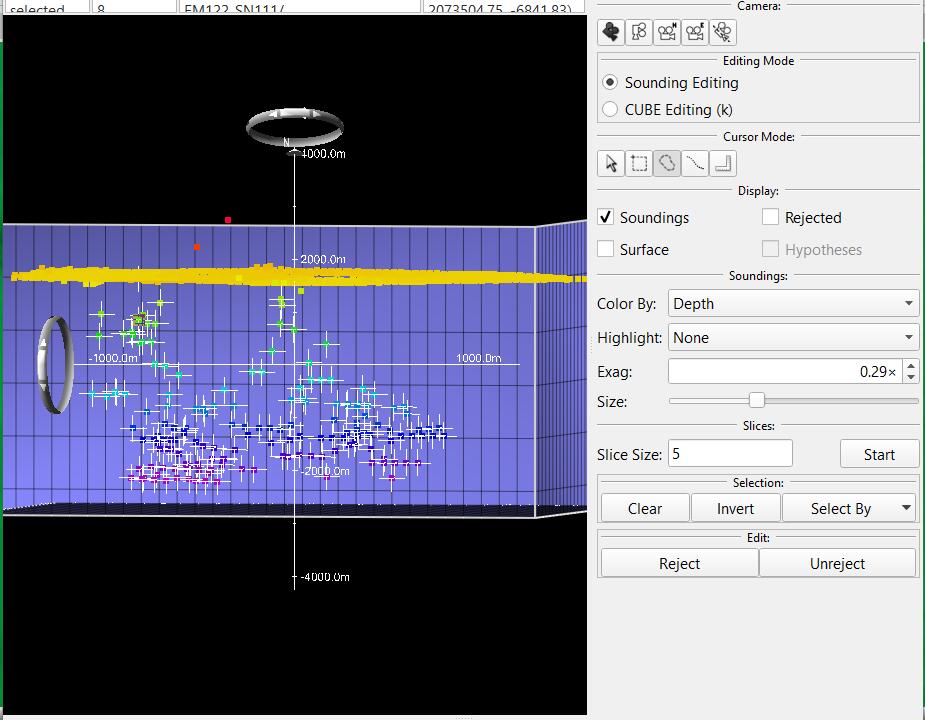Select the dashed line cursor mode

coord(695,163)
